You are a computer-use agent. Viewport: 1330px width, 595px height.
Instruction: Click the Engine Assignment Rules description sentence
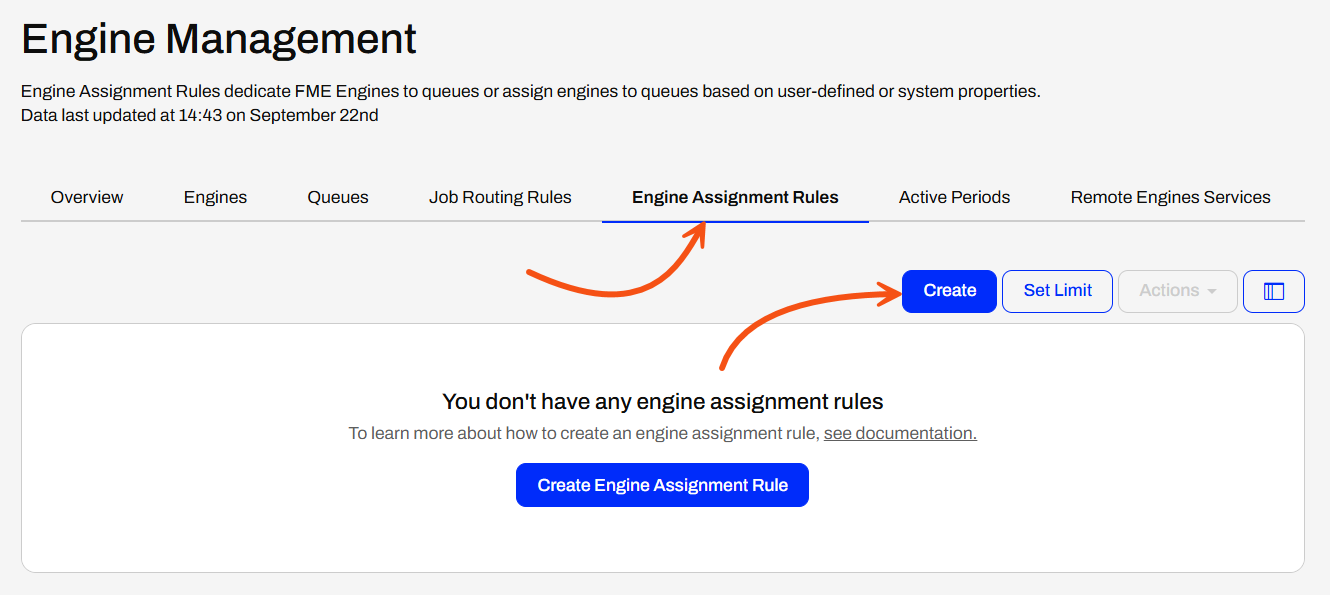tap(531, 91)
